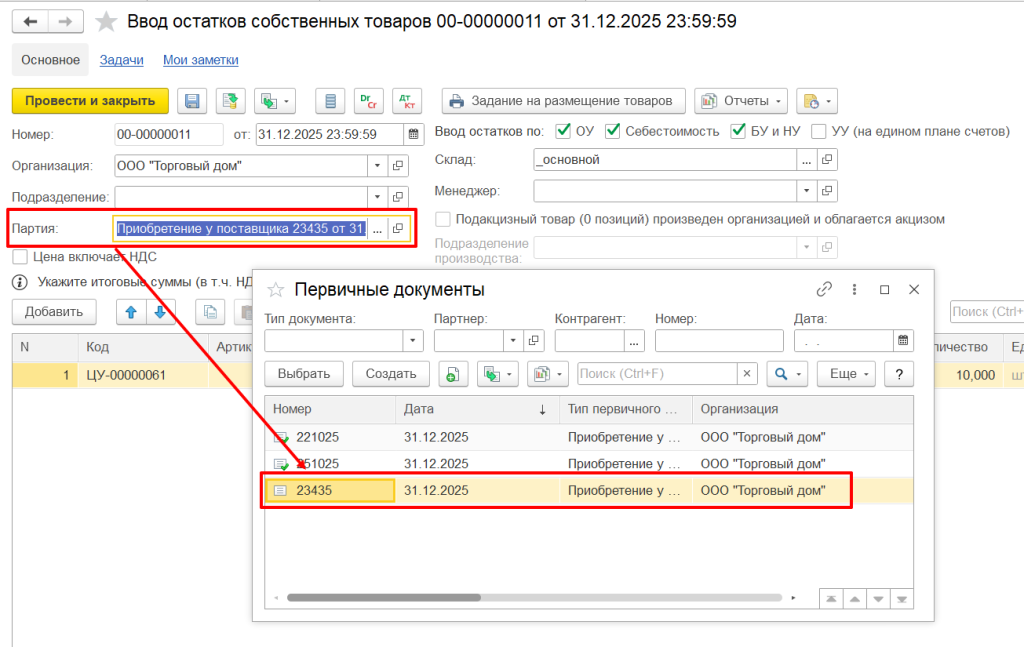The width and height of the screenshot is (1024, 647).
Task: Uncheck the ОУ checkbox
Action: (563, 131)
